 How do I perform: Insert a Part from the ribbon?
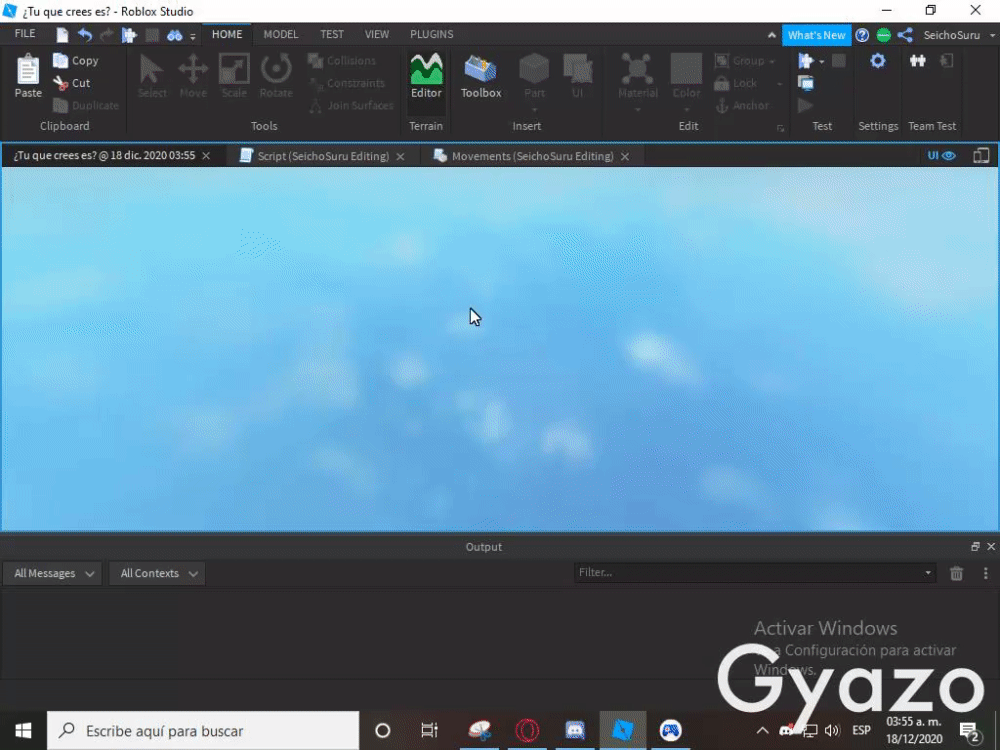click(534, 76)
